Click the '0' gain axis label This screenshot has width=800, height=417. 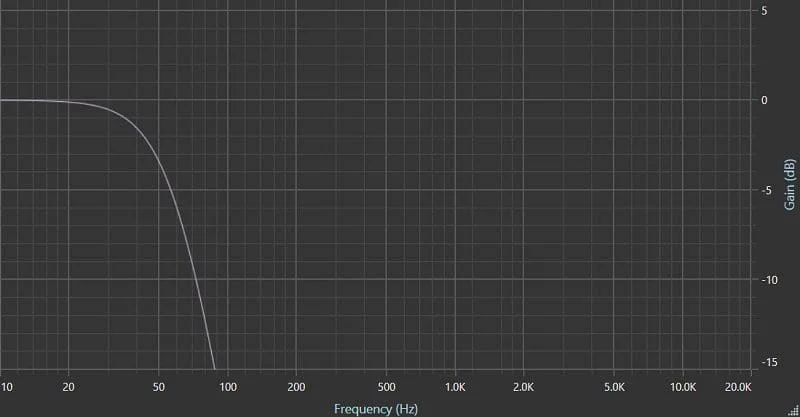pyautogui.click(x=764, y=100)
